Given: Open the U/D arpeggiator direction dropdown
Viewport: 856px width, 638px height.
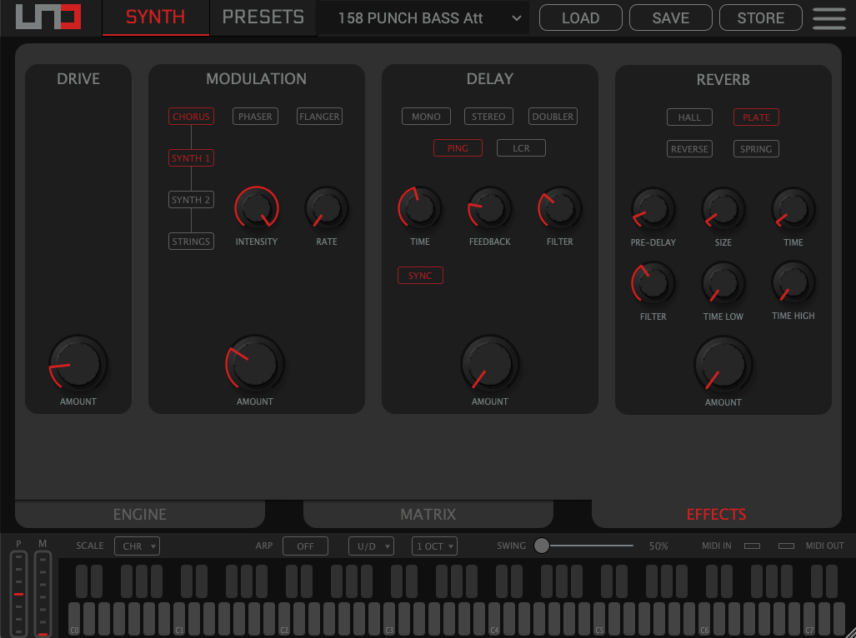Looking at the screenshot, I should pyautogui.click(x=370, y=546).
